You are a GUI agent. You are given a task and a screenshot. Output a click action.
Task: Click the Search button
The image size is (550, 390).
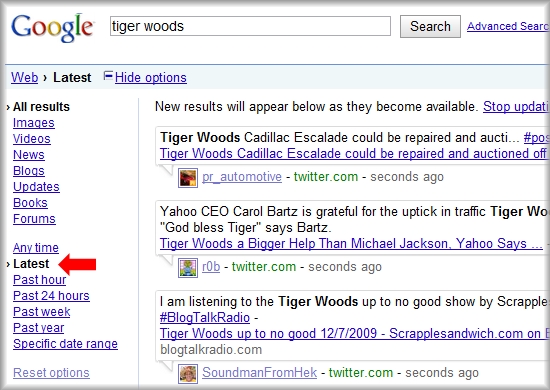430,26
